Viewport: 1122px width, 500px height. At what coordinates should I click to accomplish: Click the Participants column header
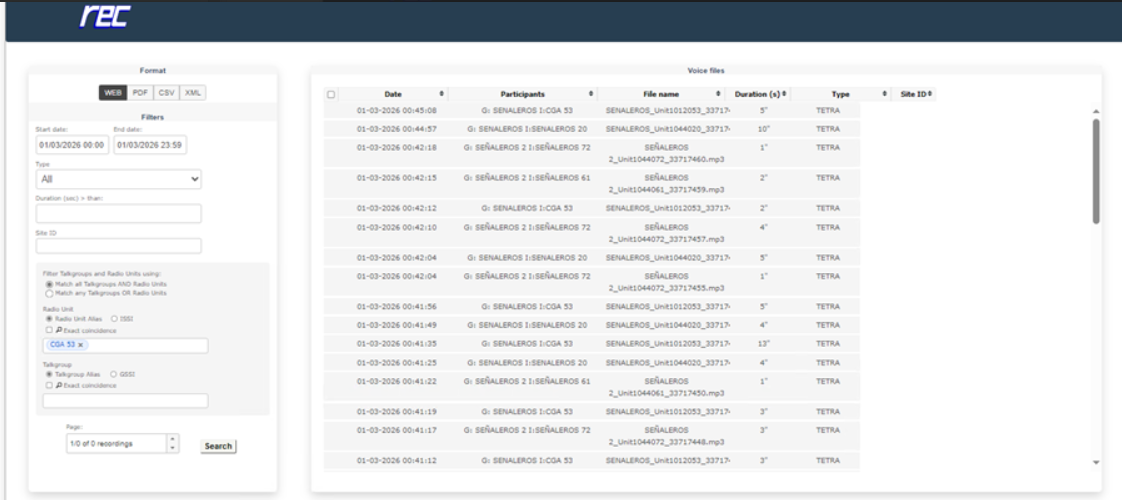tap(522, 94)
